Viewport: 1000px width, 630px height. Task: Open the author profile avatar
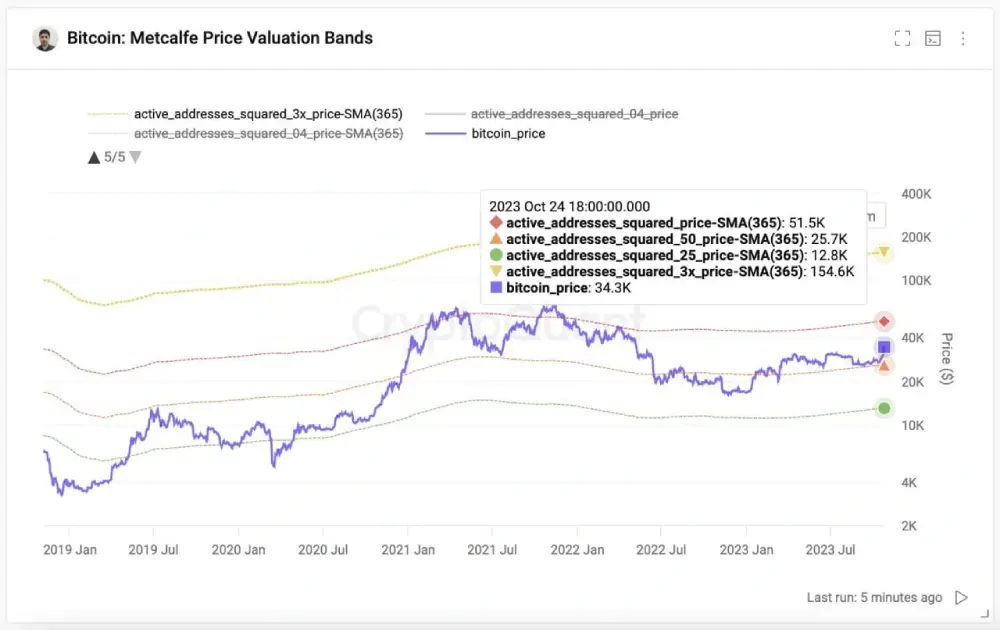(x=45, y=38)
